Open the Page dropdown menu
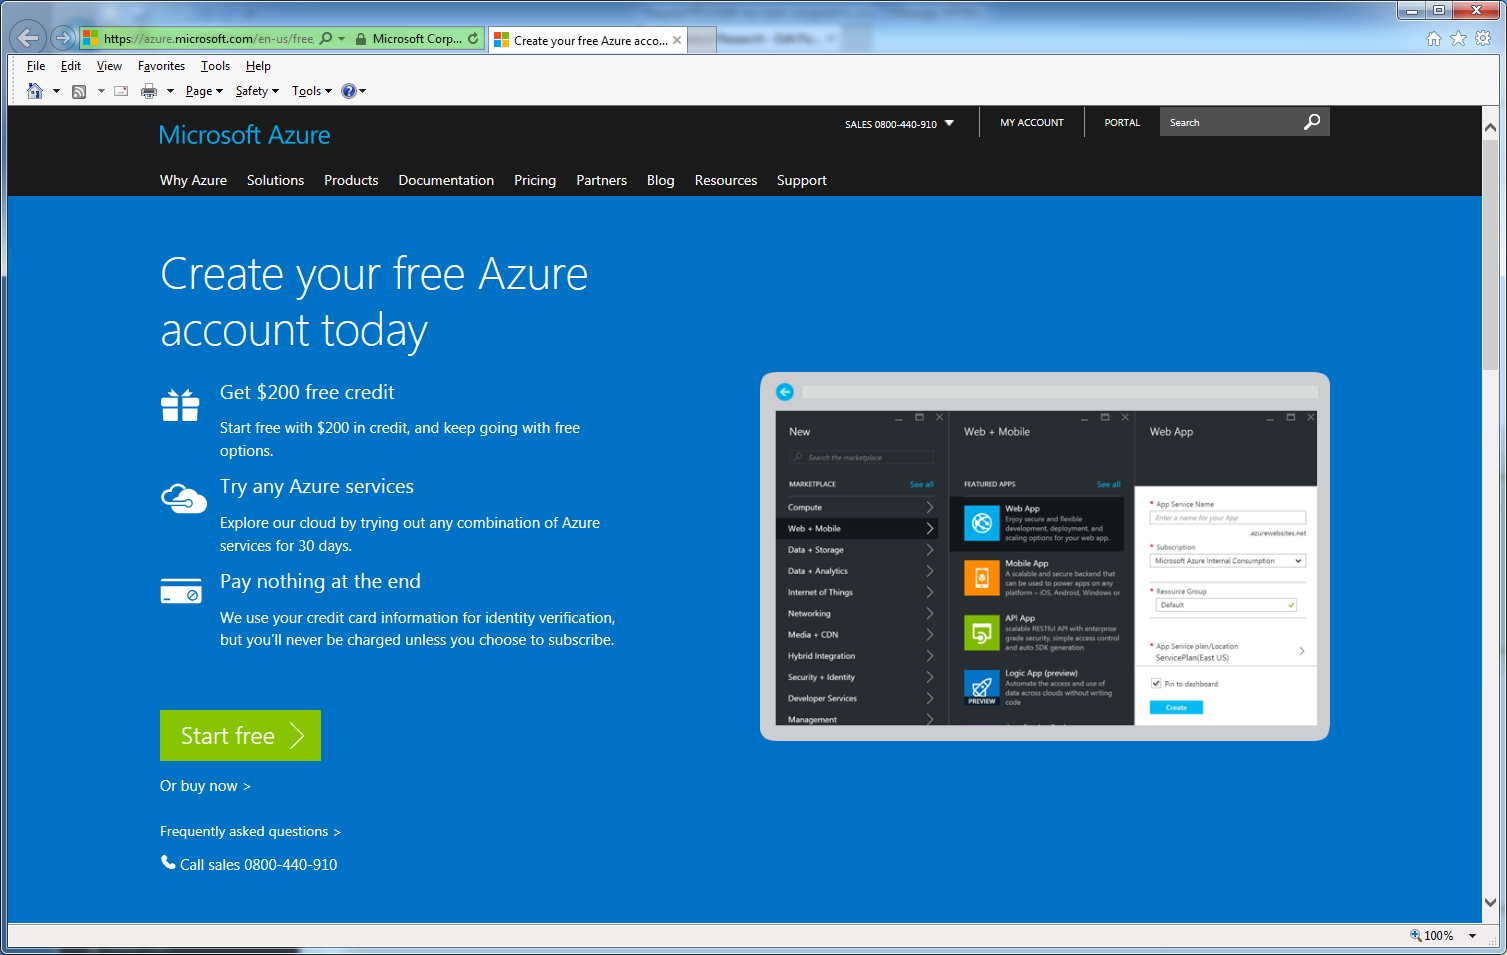 (204, 91)
